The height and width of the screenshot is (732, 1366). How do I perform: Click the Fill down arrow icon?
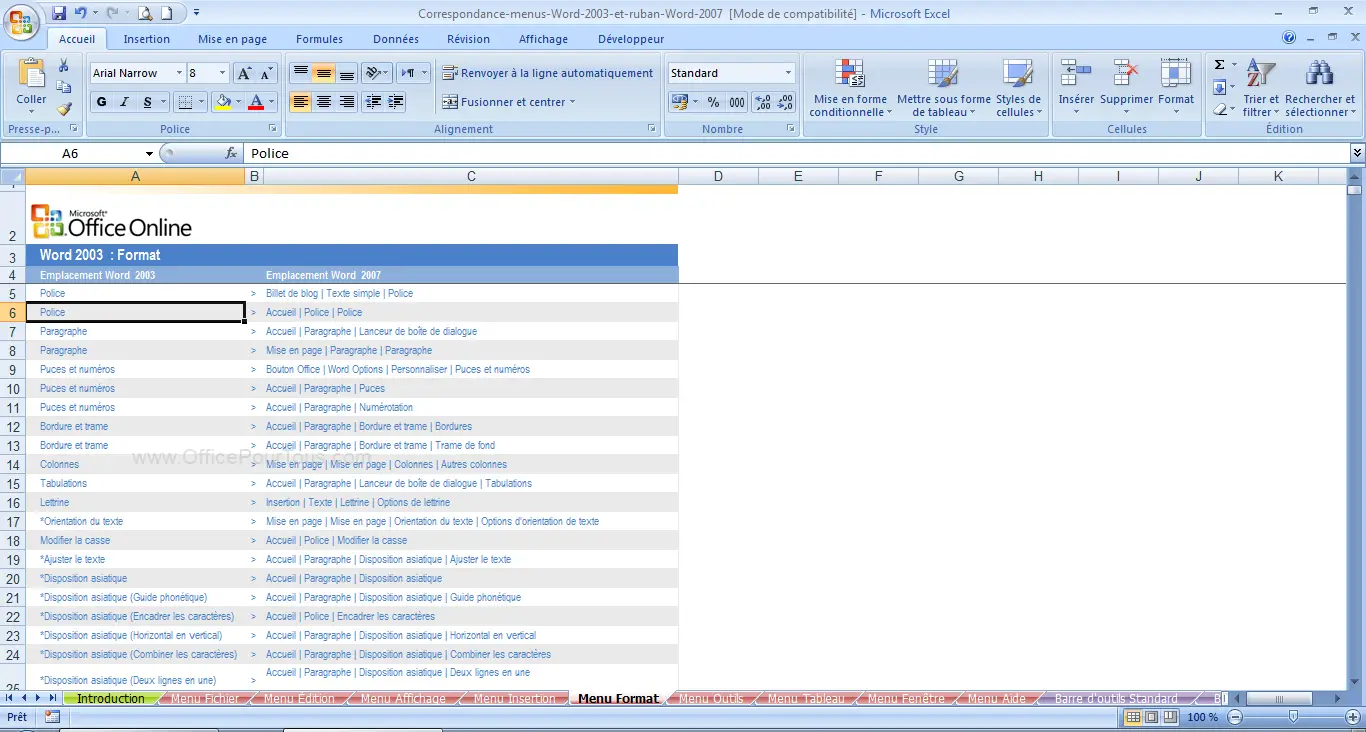click(x=1219, y=87)
